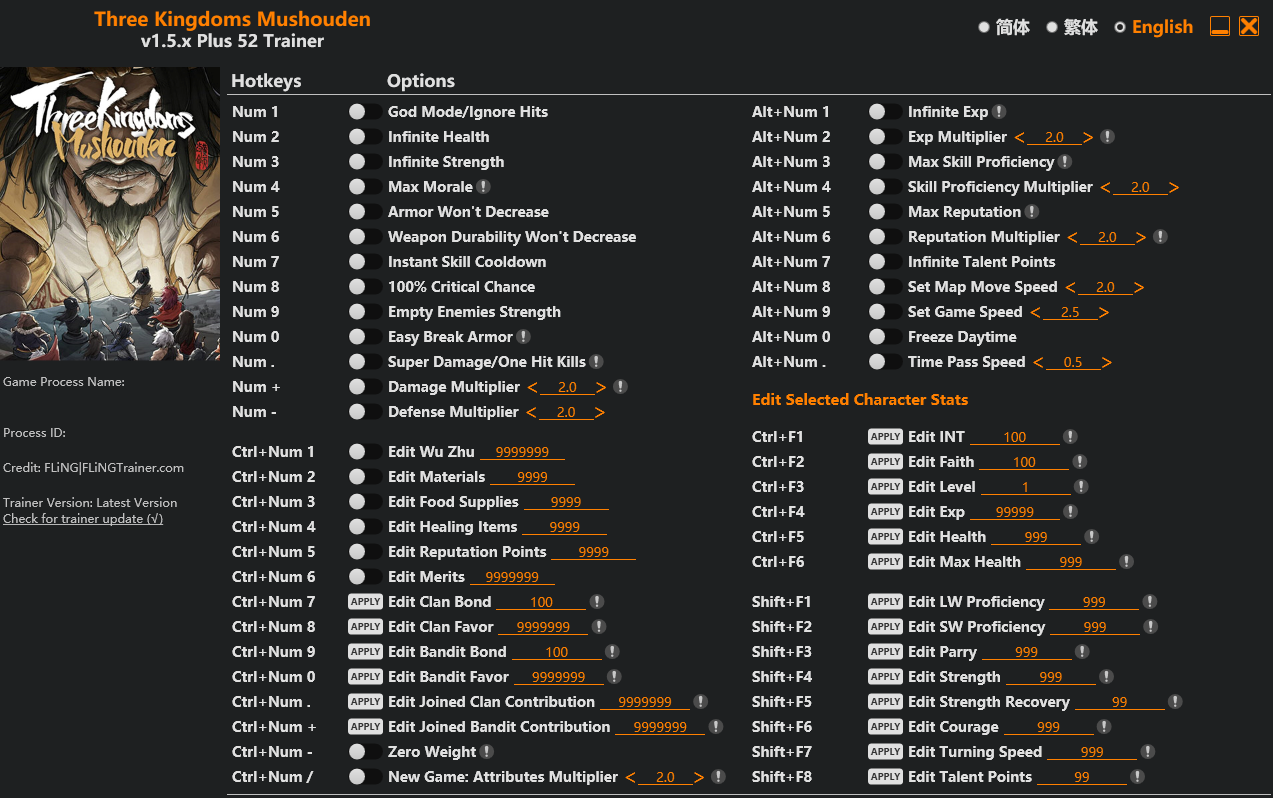
Task: Click info icon next to Edit Strength Recovery
Action: (1176, 702)
